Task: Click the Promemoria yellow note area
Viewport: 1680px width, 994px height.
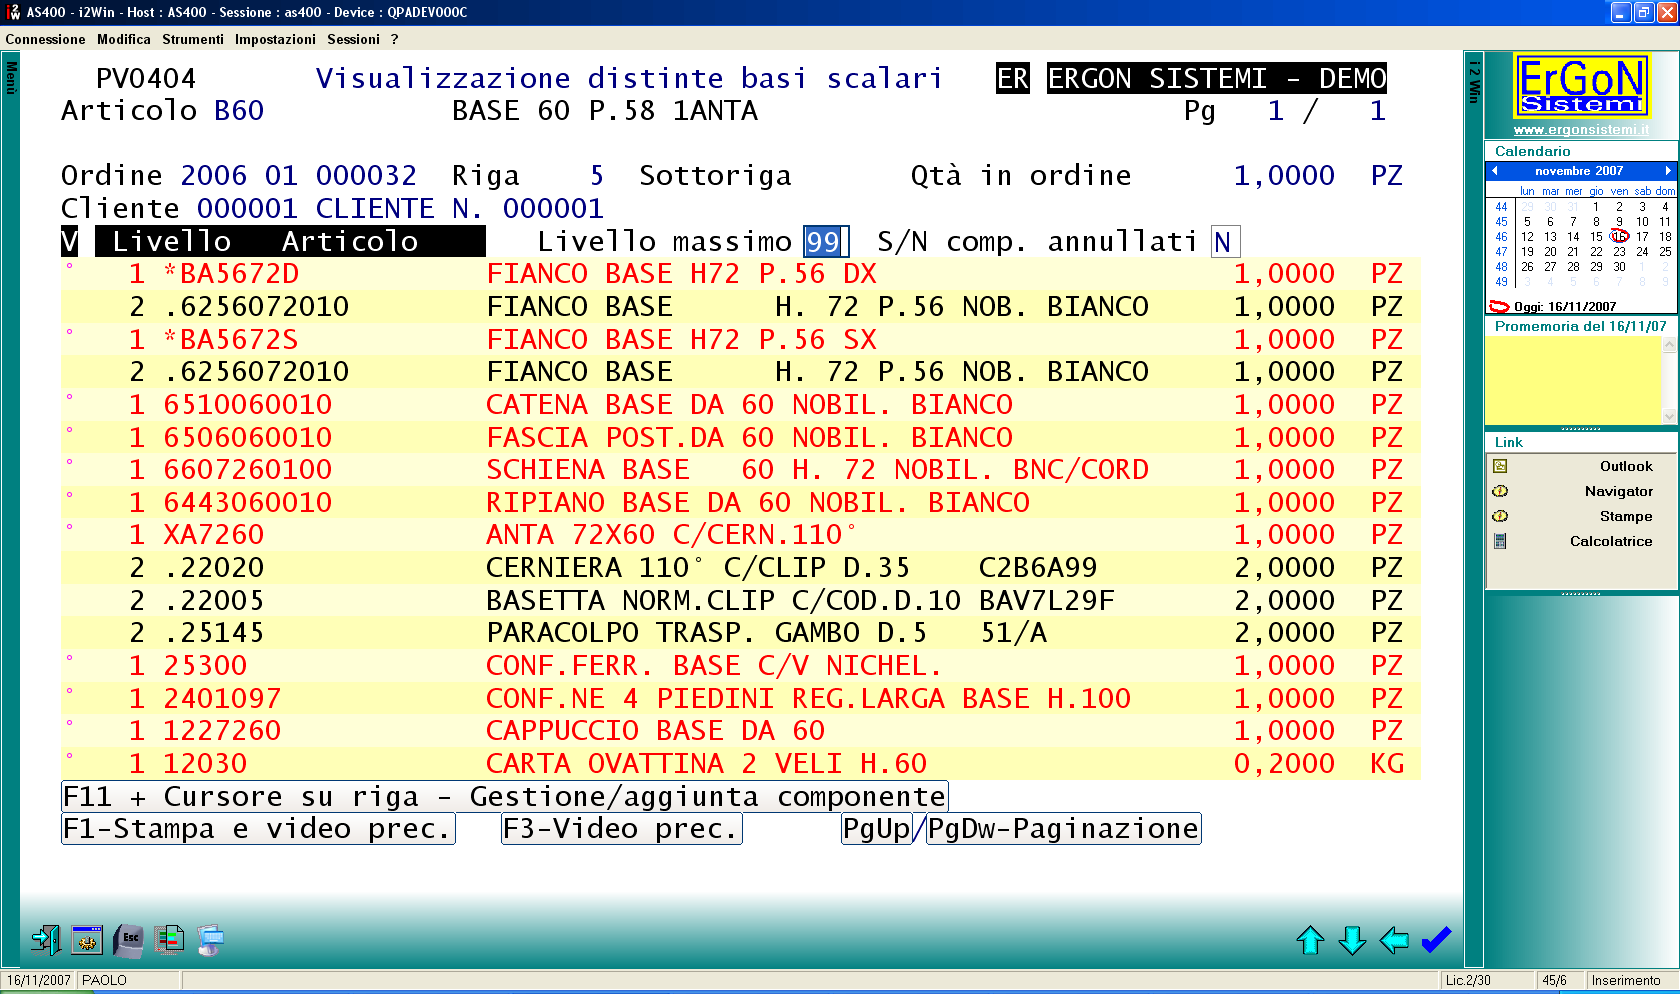Action: coord(1573,380)
